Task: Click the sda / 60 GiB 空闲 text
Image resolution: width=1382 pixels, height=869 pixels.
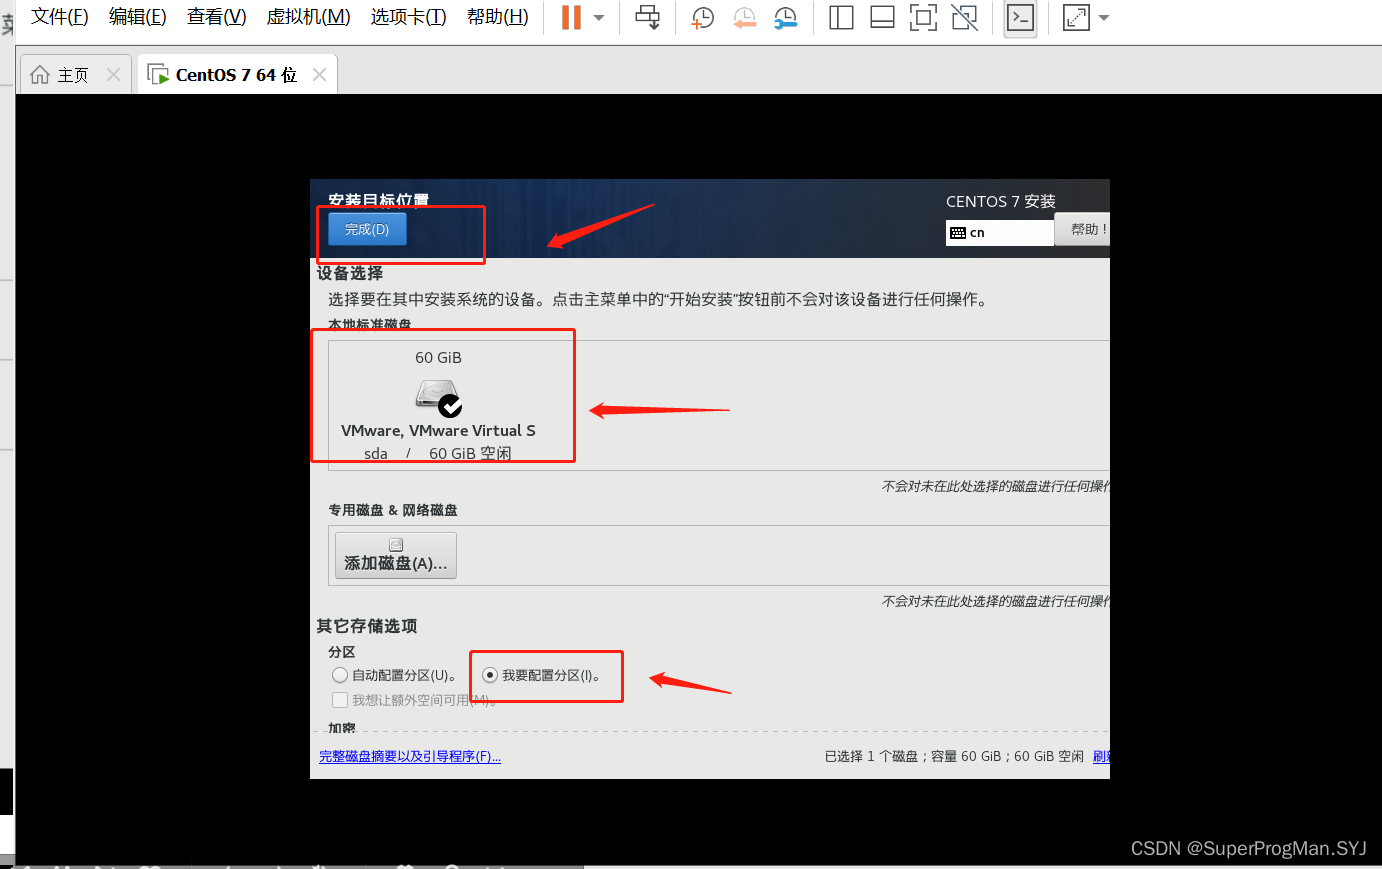Action: (438, 453)
